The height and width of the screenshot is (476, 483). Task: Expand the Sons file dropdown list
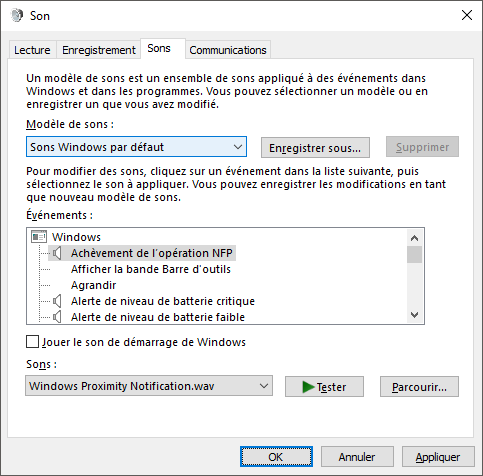click(x=149, y=386)
